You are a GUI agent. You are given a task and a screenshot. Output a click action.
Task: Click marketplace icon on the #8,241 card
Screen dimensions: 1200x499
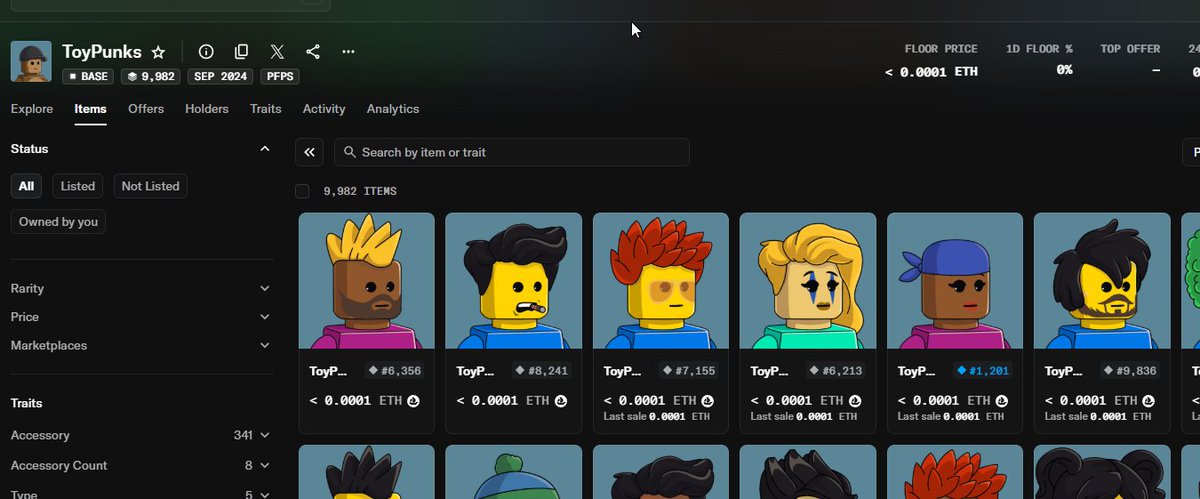pos(560,400)
